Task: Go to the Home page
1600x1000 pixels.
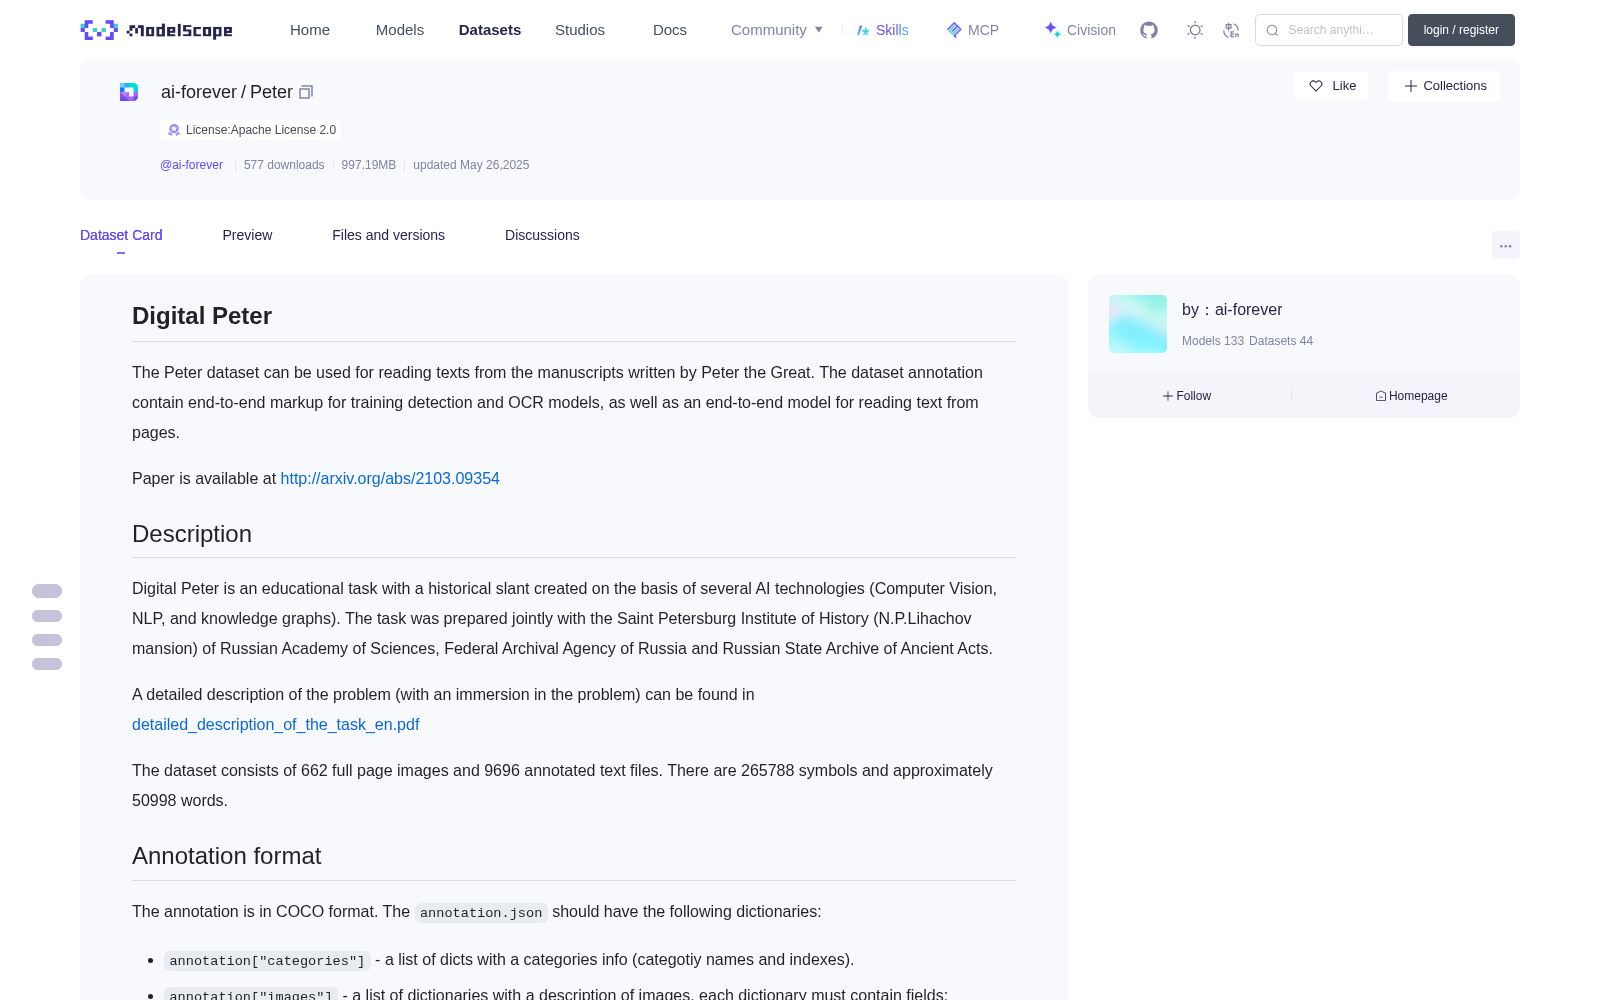Action: click(x=310, y=30)
